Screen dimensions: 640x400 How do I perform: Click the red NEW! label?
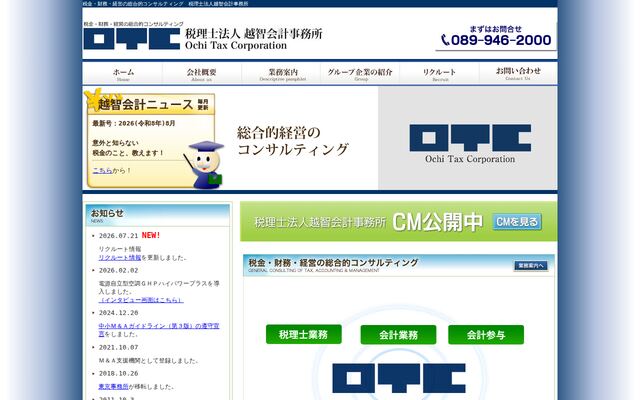(151, 236)
